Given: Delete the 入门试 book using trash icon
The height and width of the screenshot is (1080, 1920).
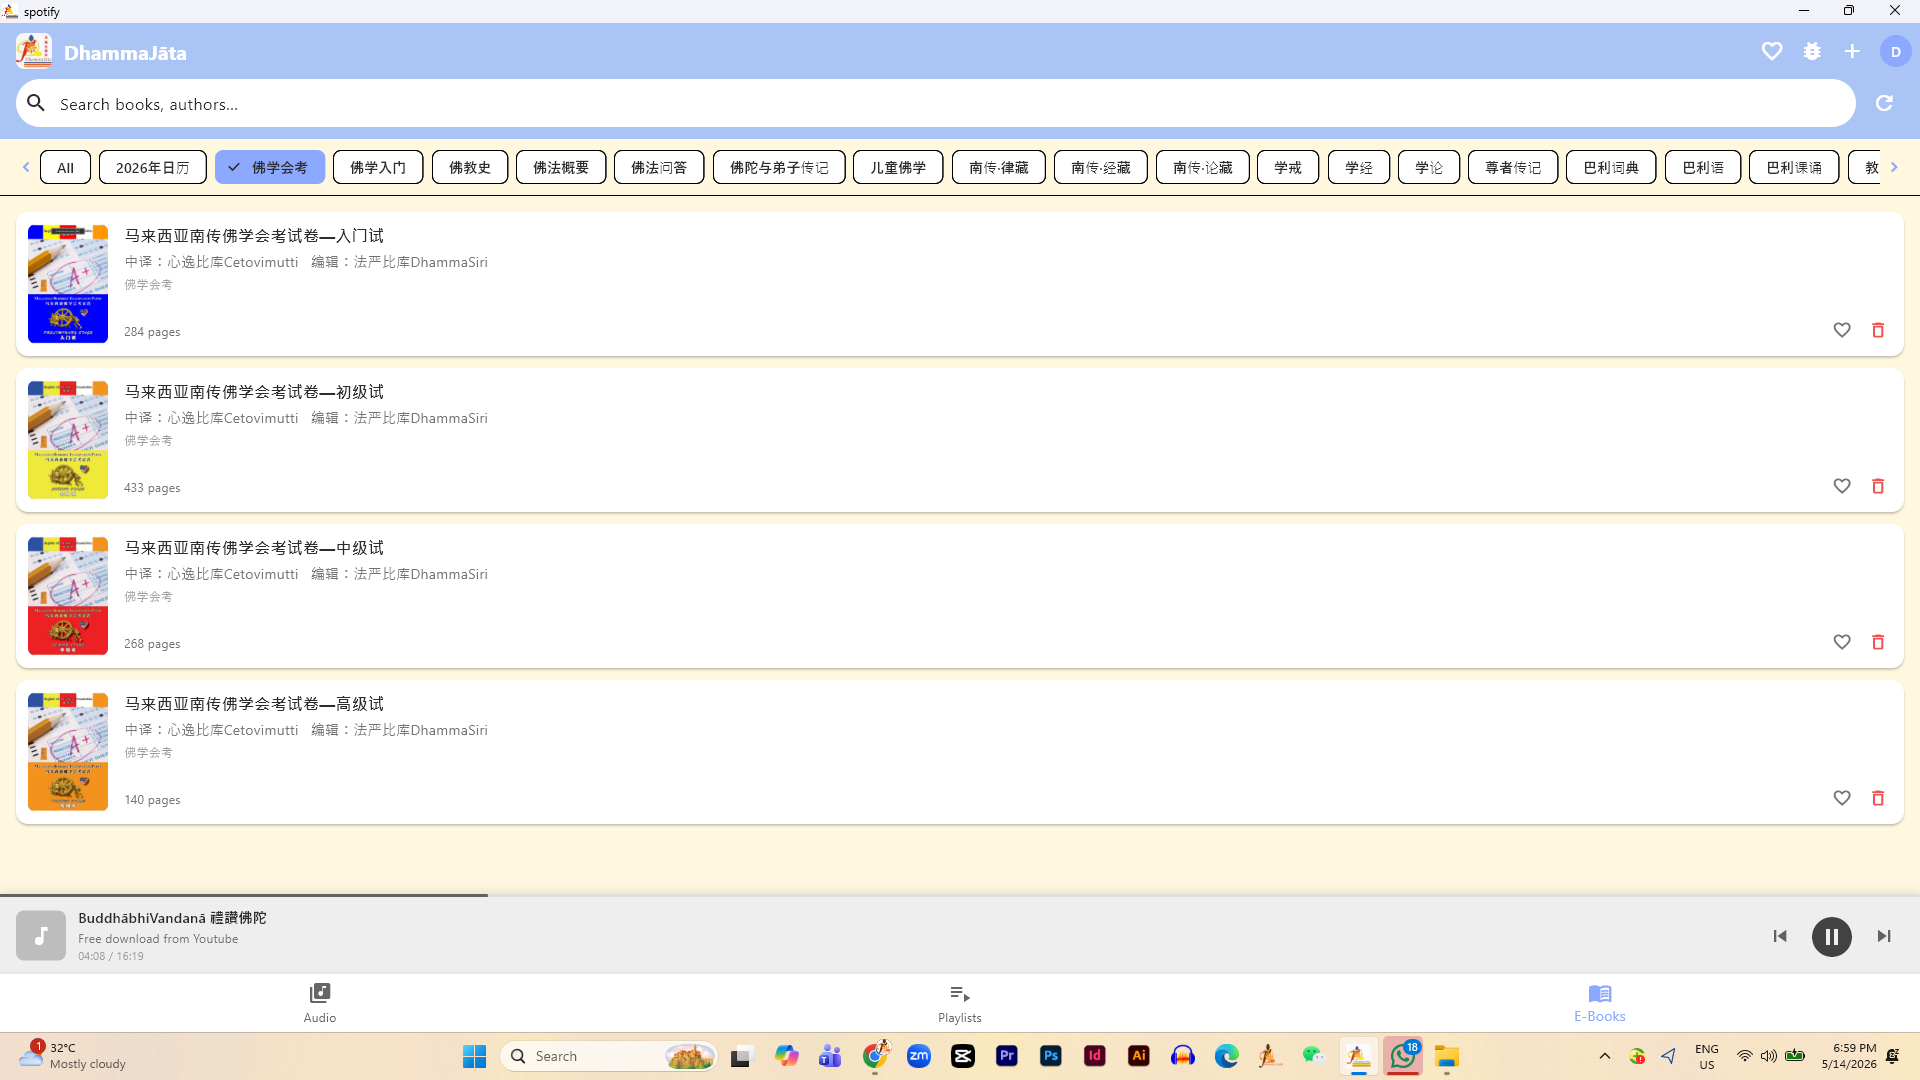Looking at the screenshot, I should [1878, 330].
